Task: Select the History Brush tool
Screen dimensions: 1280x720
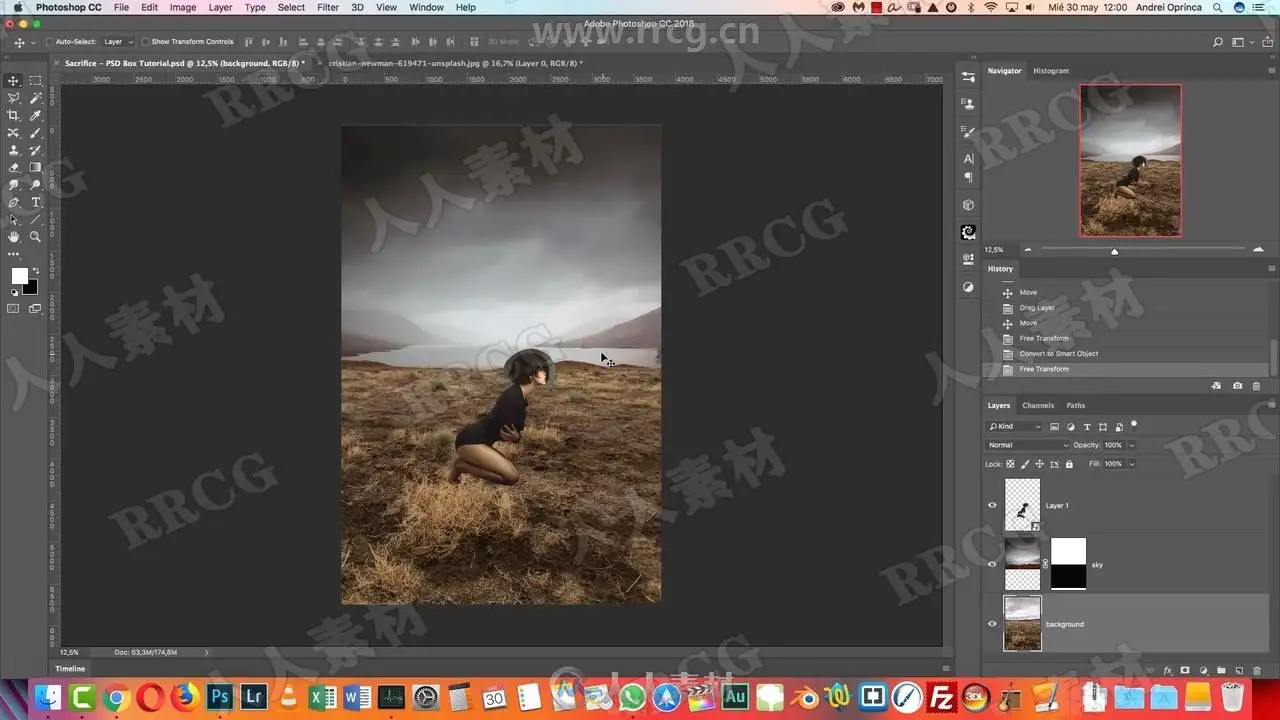Action: 36,150
